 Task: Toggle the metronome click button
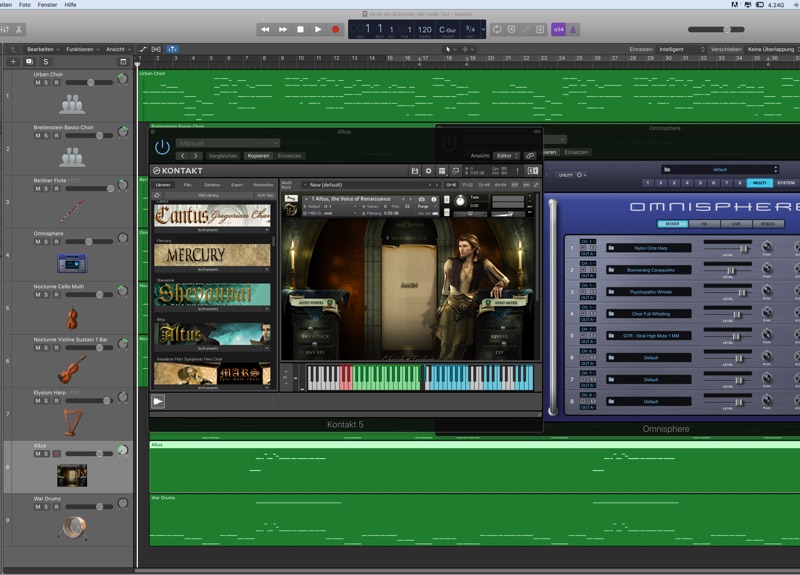[x=573, y=30]
